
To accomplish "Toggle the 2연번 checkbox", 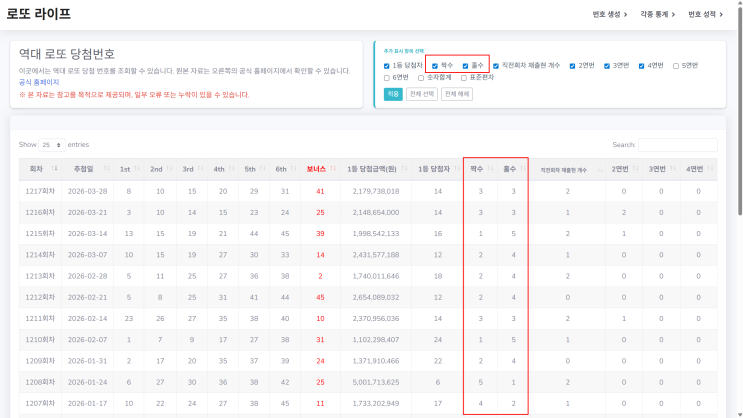I will 572,66.
